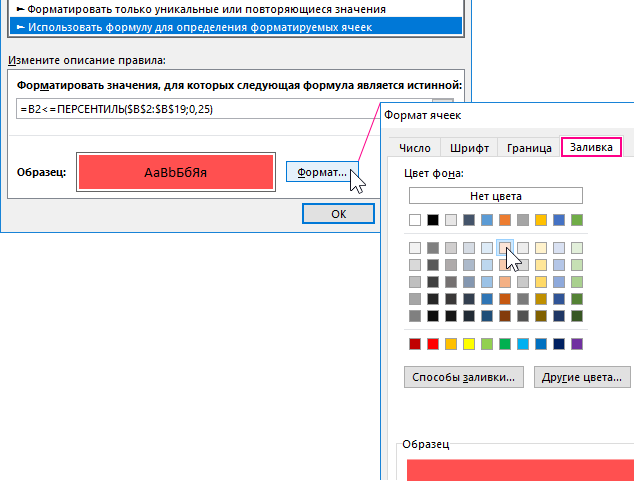Screen dimensions: 634x481
Task: Go to the 'Граница' tab
Action: tap(529, 148)
